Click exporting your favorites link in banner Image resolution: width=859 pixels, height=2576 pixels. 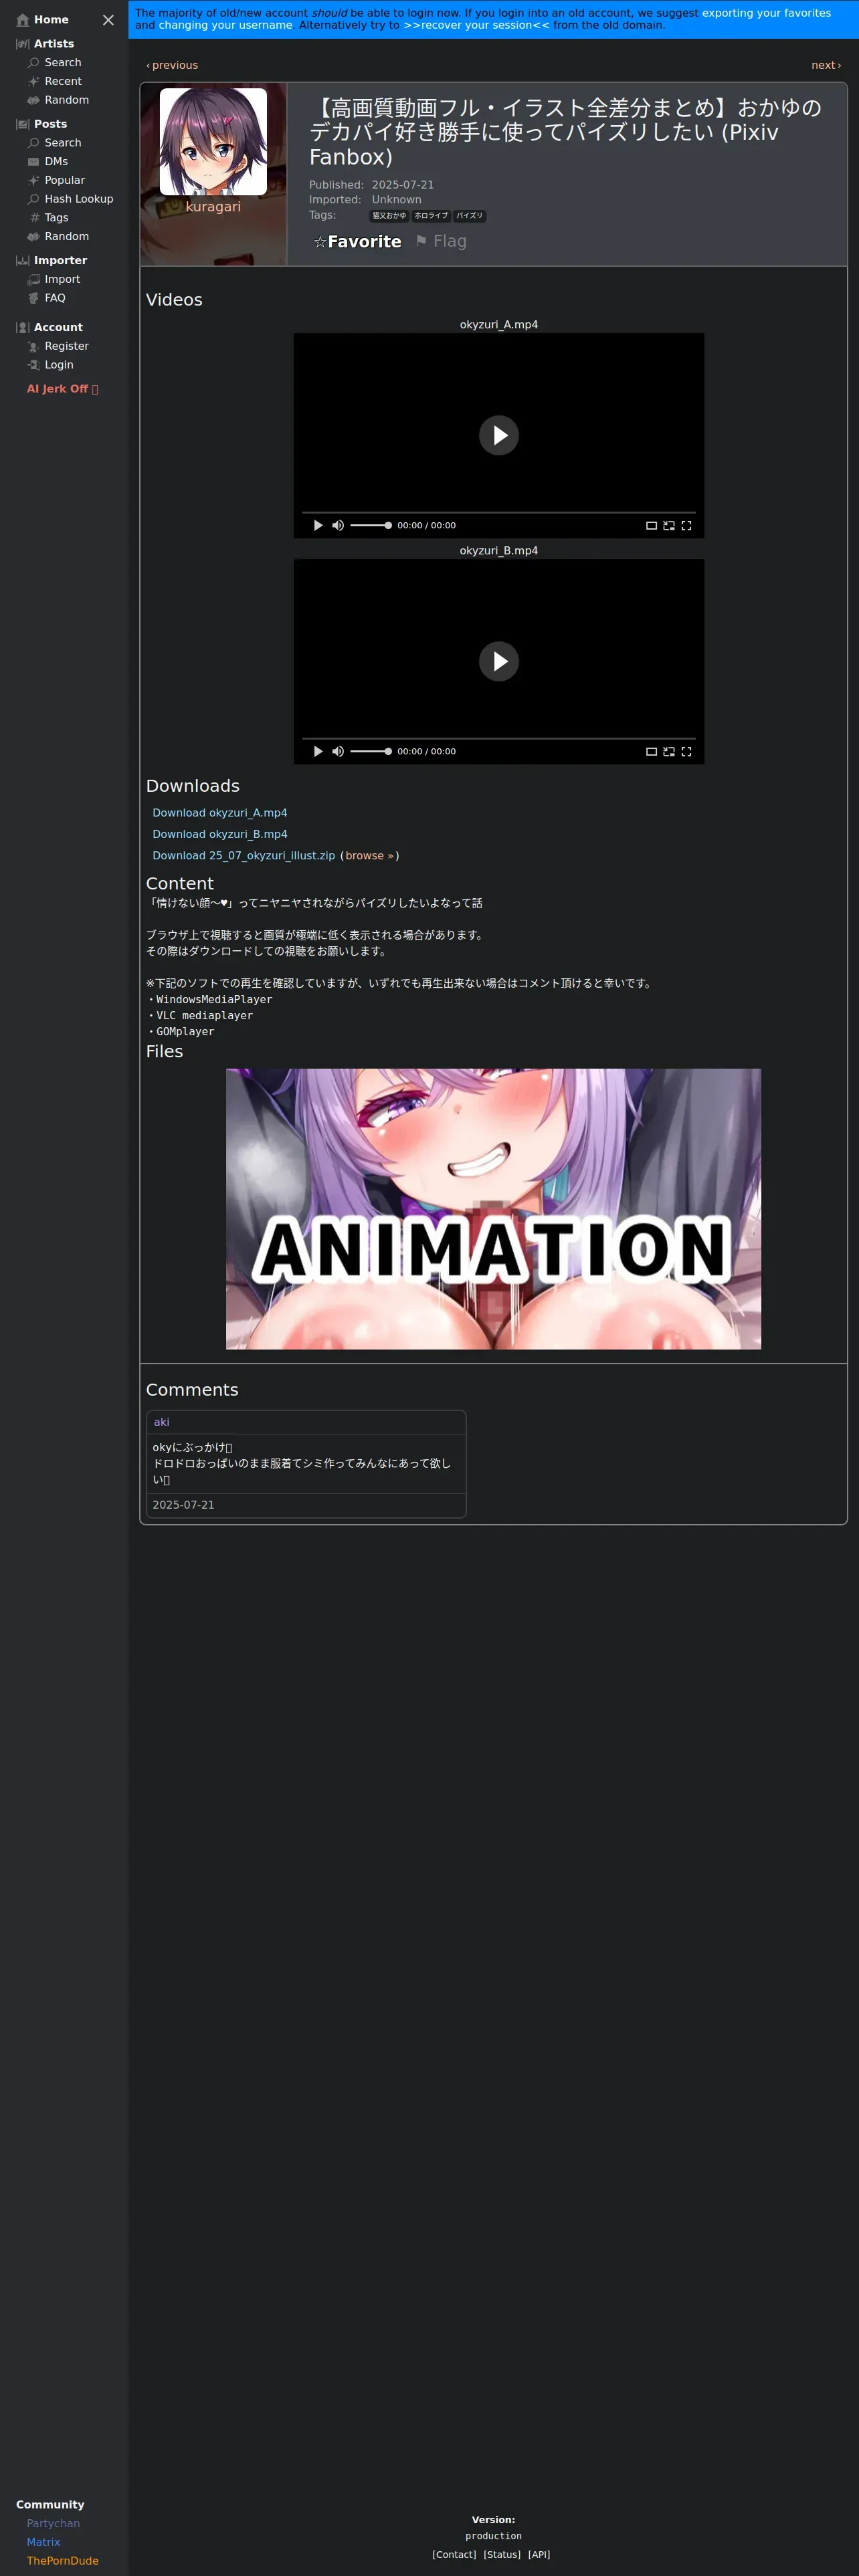(766, 13)
